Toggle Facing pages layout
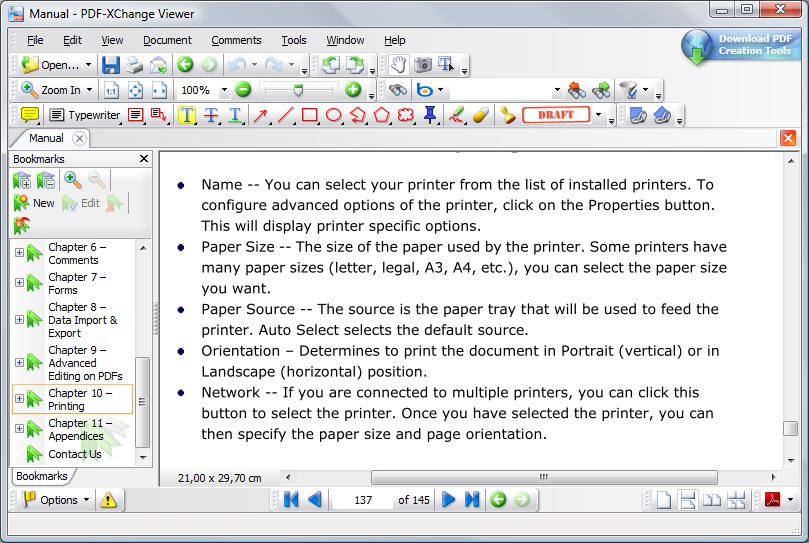The height and width of the screenshot is (543, 809). (x=712, y=500)
